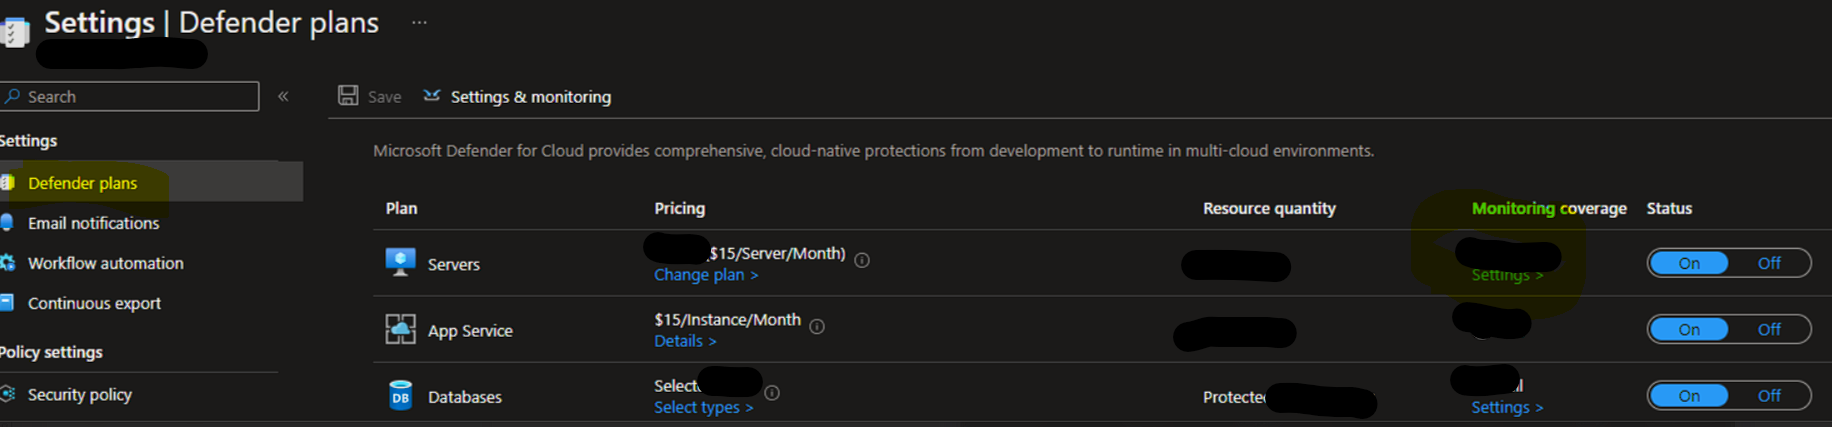Click the Security policy gear icon
1832x427 pixels.
tap(7, 394)
